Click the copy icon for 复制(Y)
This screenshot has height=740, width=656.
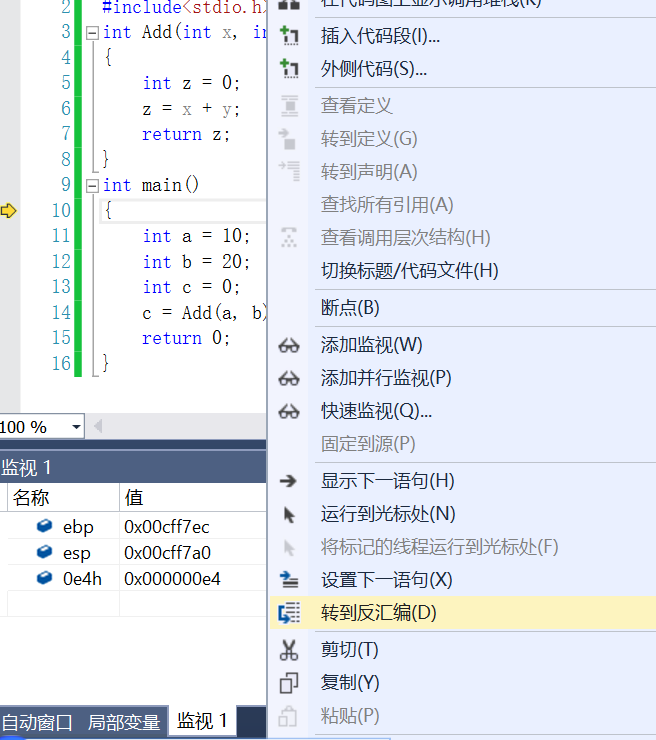click(x=289, y=683)
